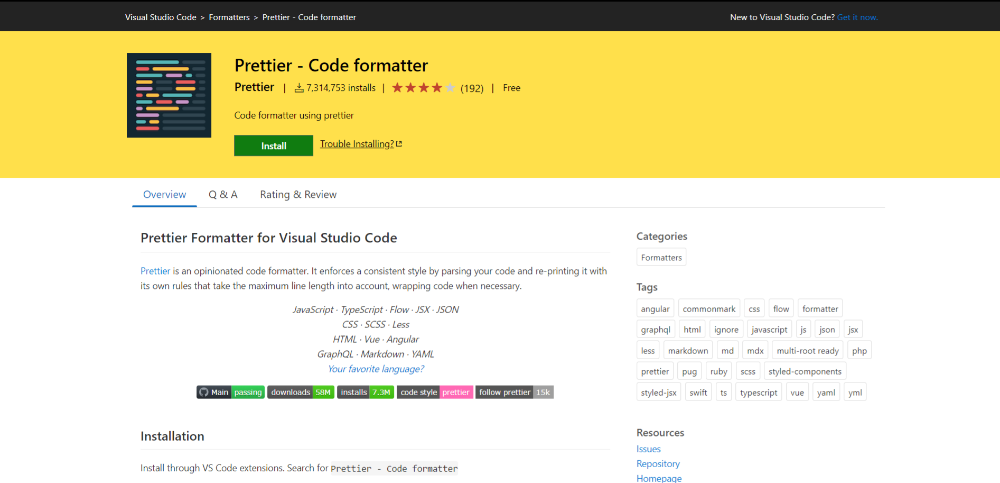Click the installs download icon
The width and height of the screenshot is (1000, 483).
coord(299,88)
